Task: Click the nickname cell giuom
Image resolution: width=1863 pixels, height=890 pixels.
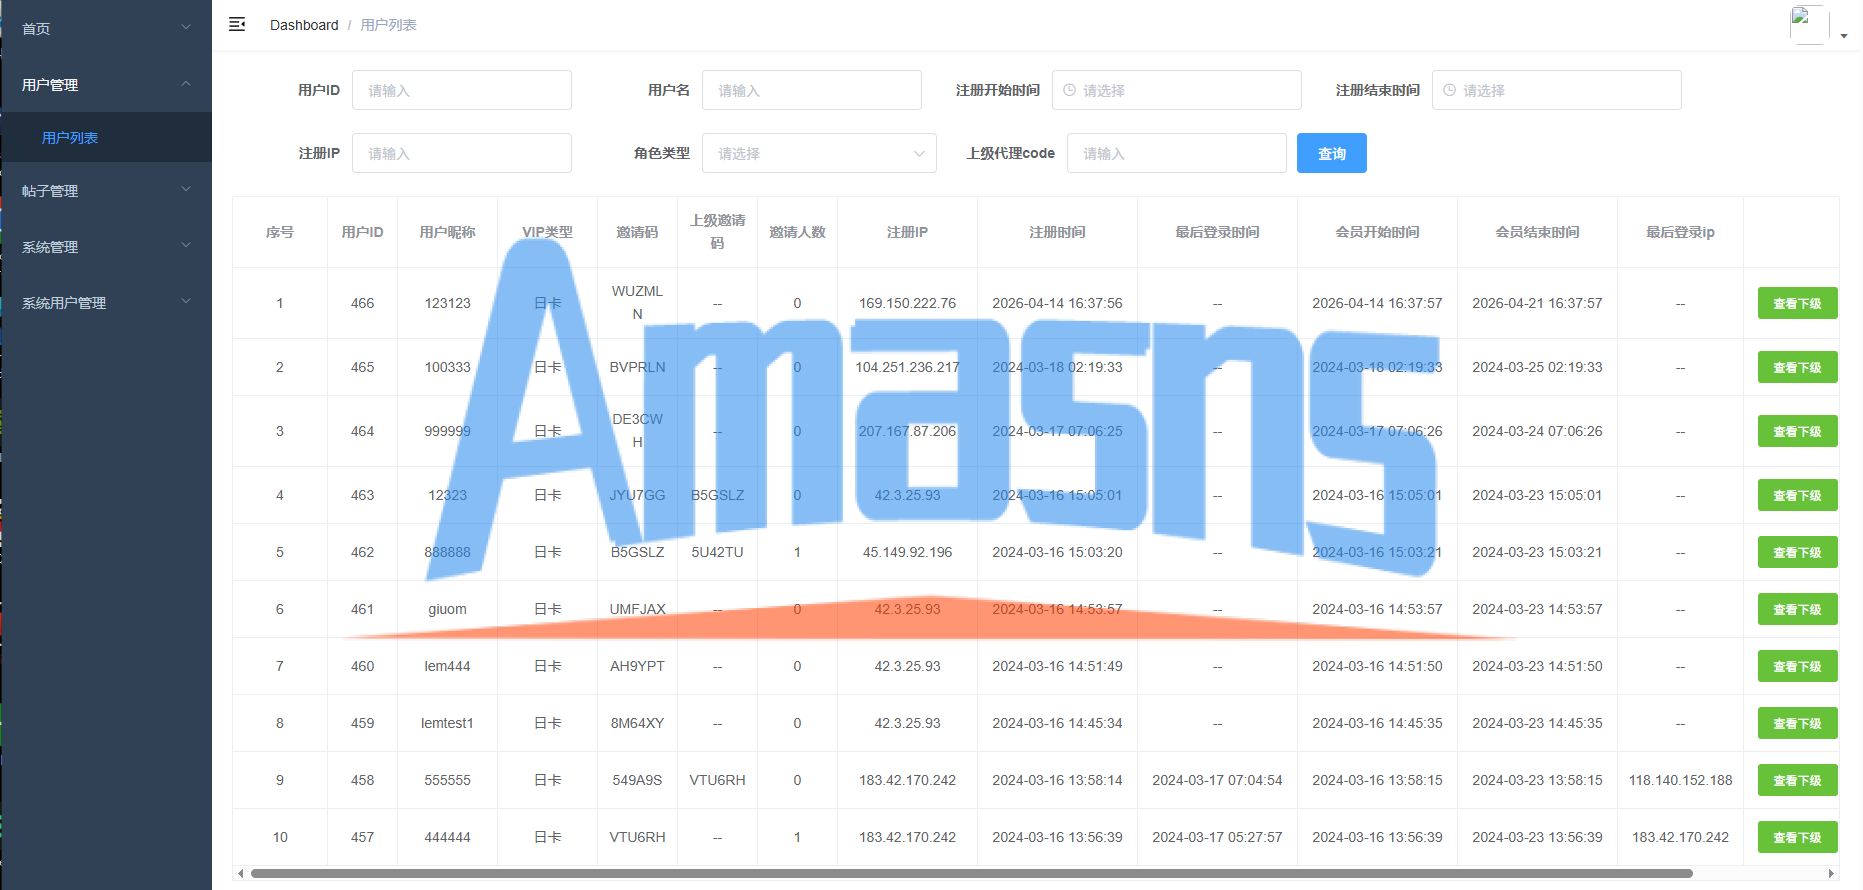Action: (447, 609)
